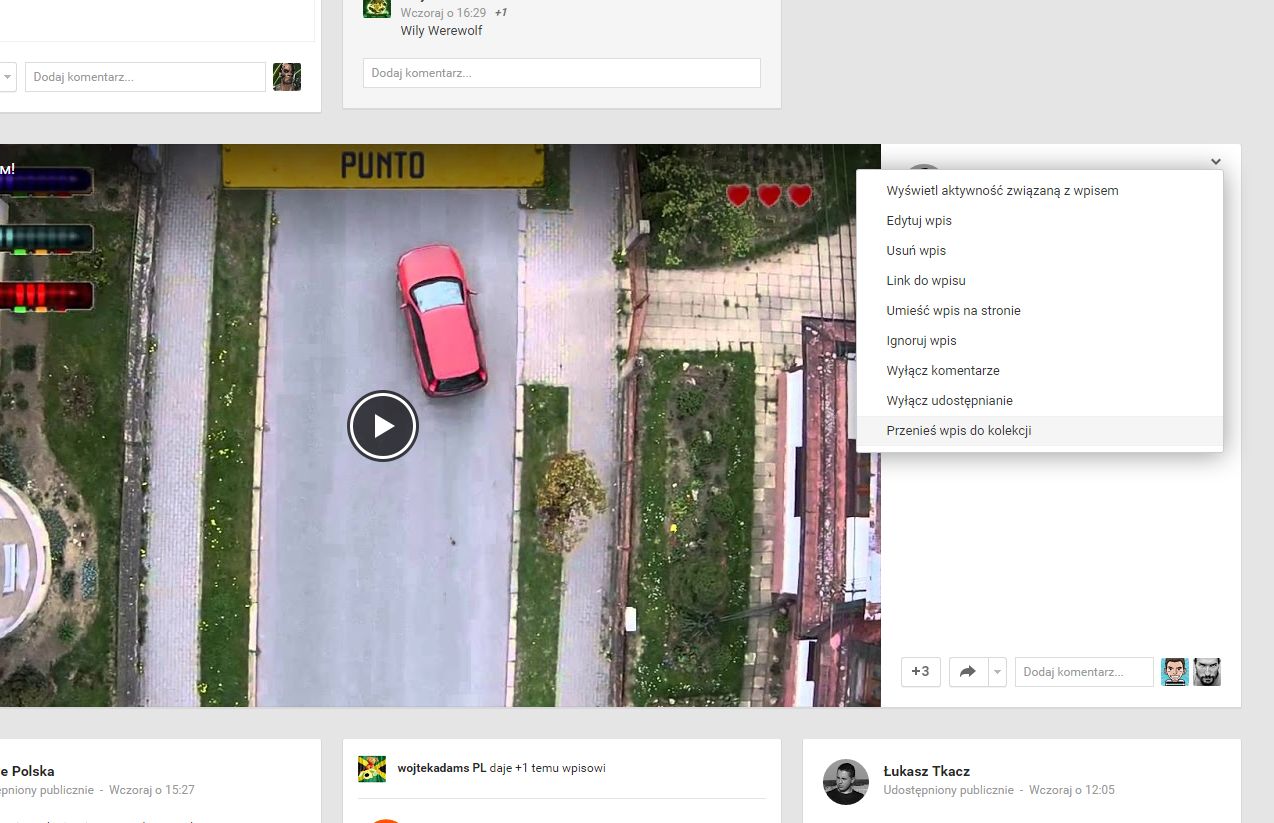Viewport: 1274px width, 823px height.
Task: Select 'Wyświetl aktywność związaną z wpisem'
Action: [x=1002, y=190]
